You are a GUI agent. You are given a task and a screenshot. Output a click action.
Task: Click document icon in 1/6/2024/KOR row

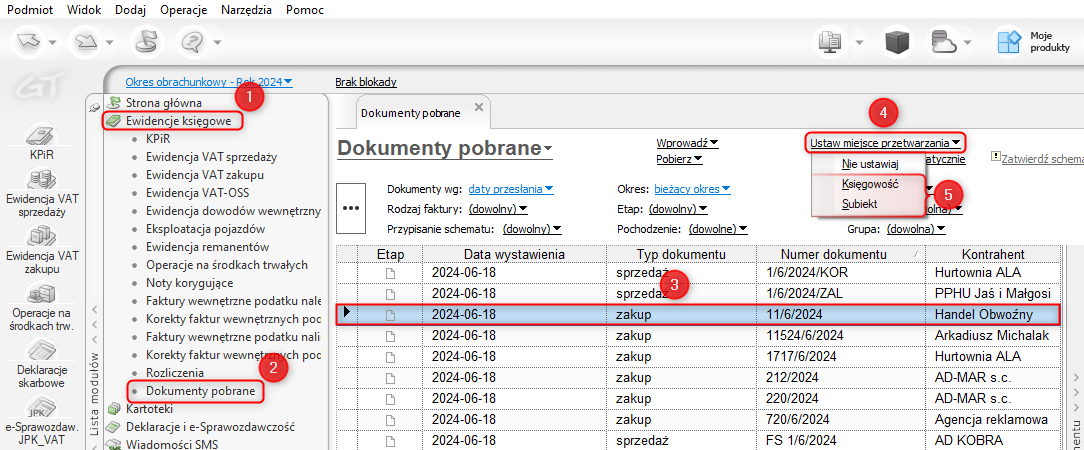(391, 272)
